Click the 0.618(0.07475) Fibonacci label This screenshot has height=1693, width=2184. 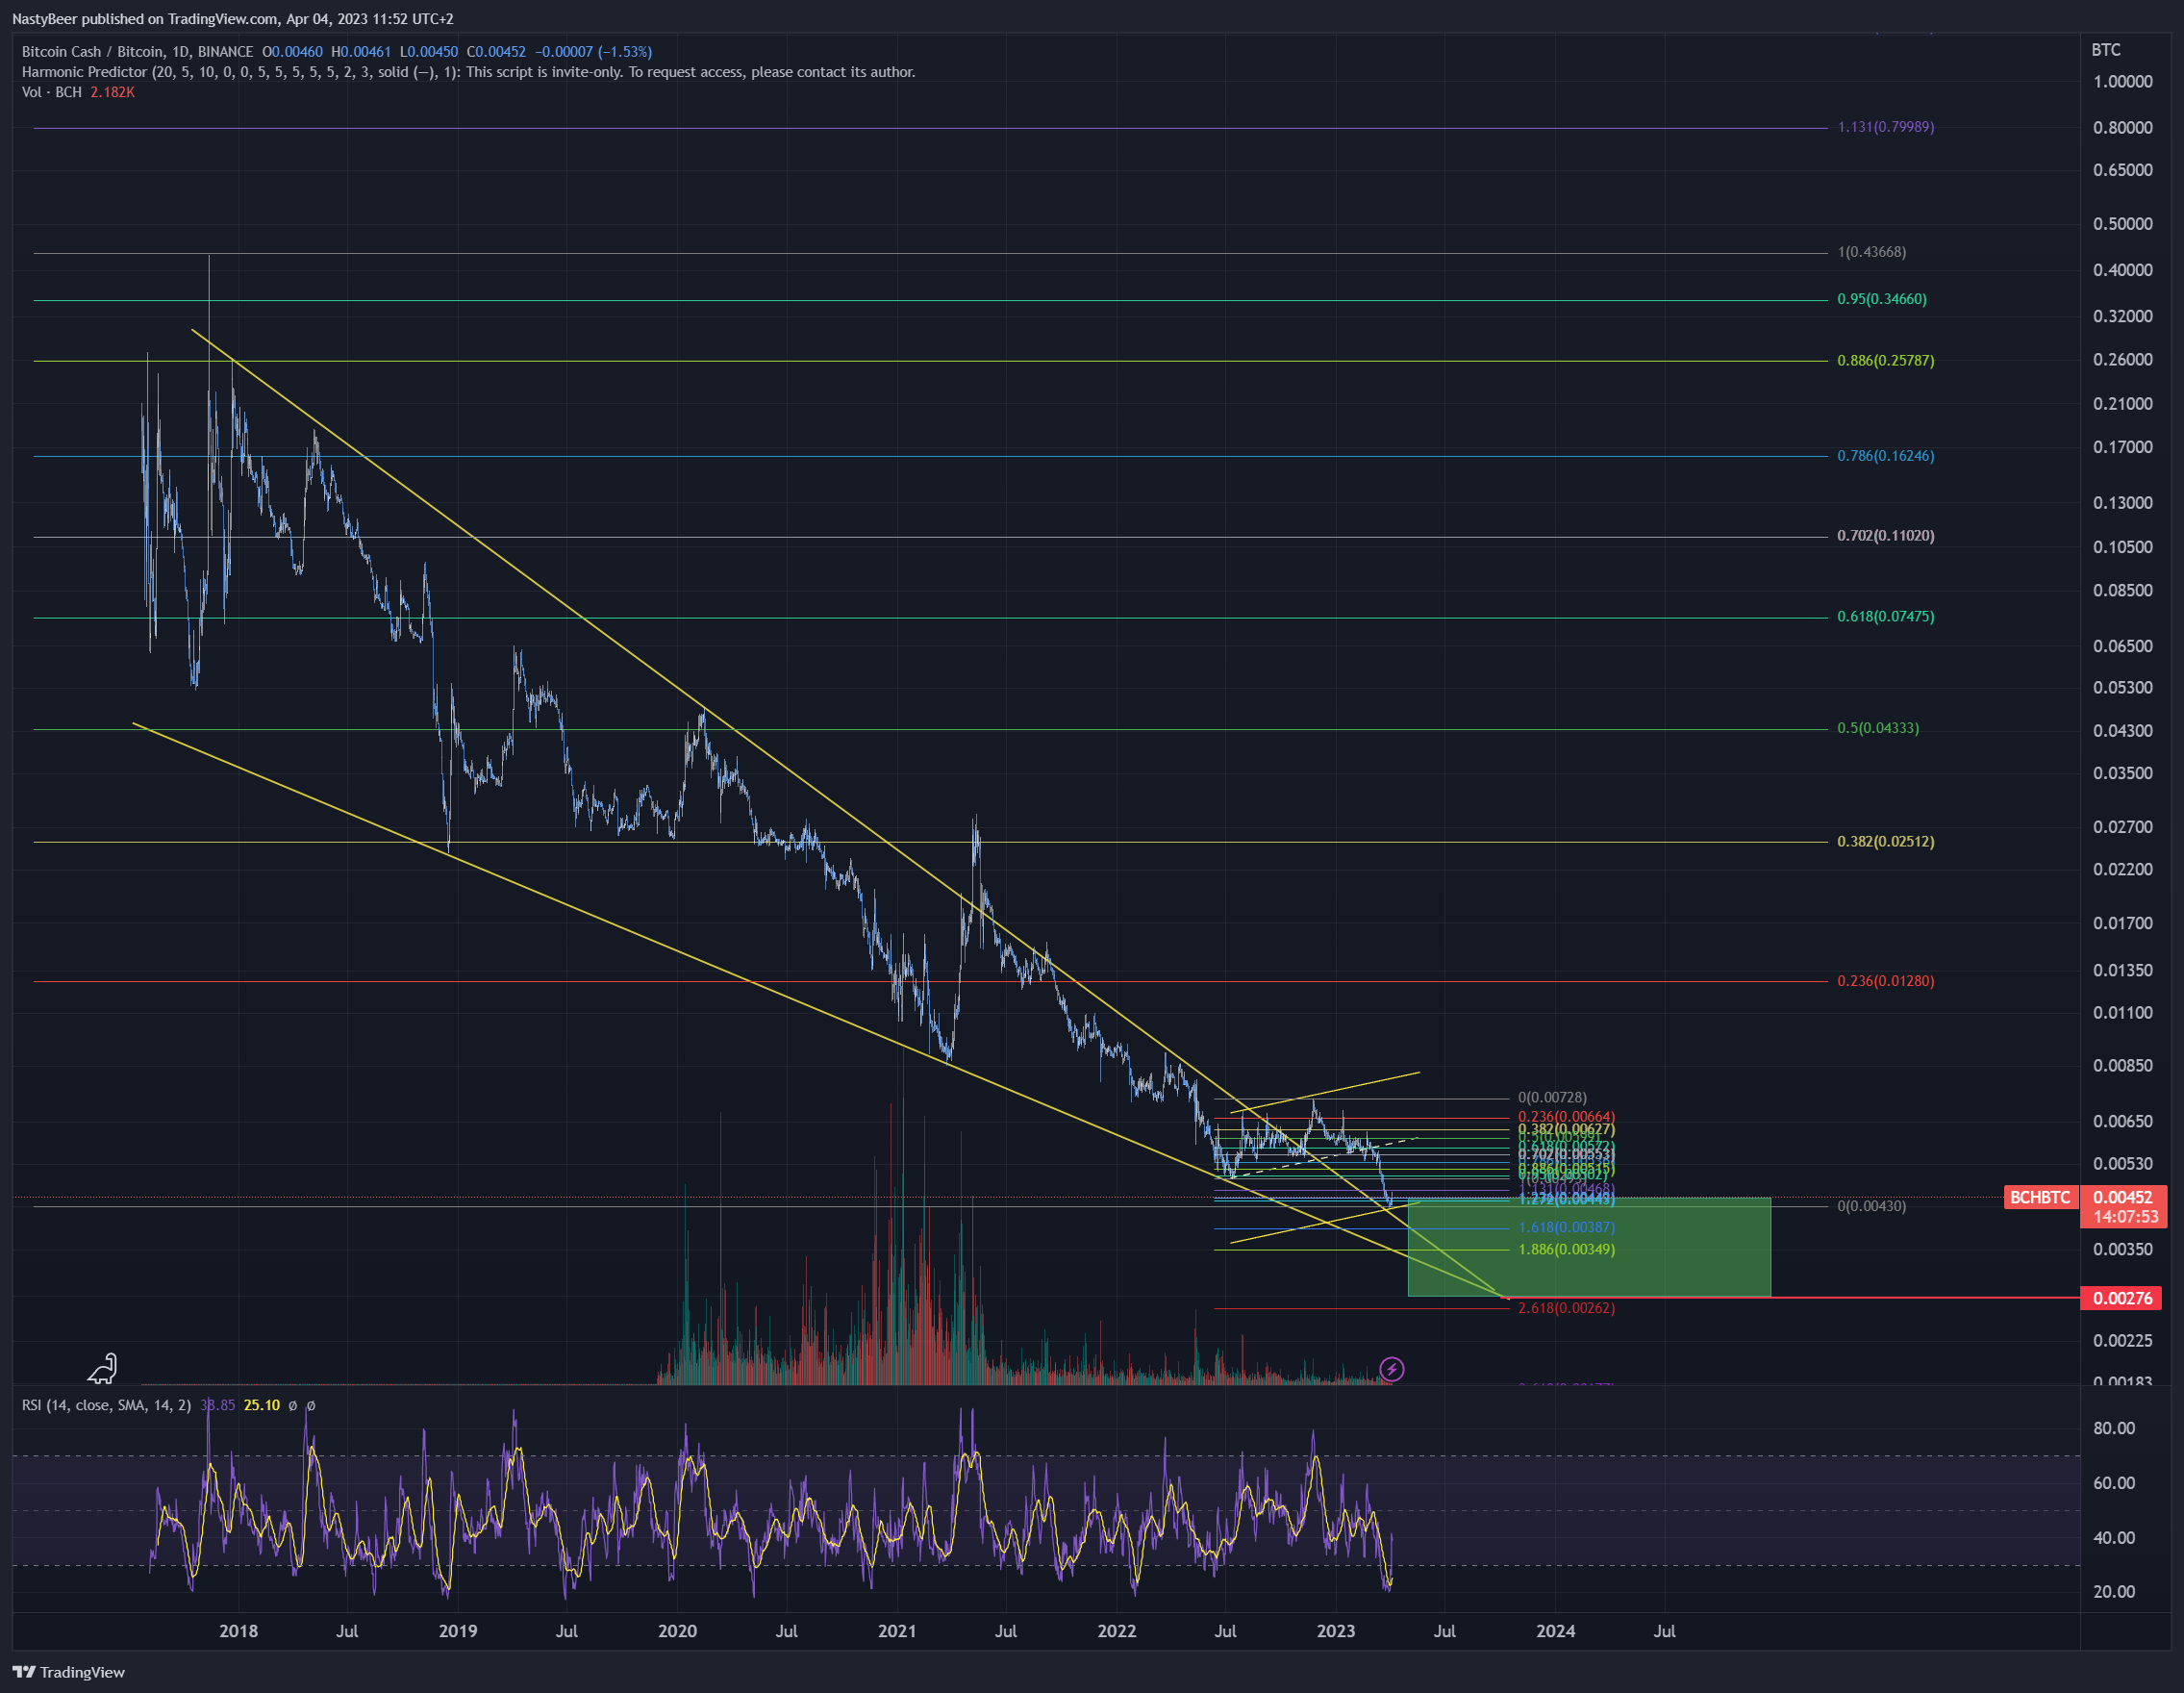click(x=1885, y=617)
